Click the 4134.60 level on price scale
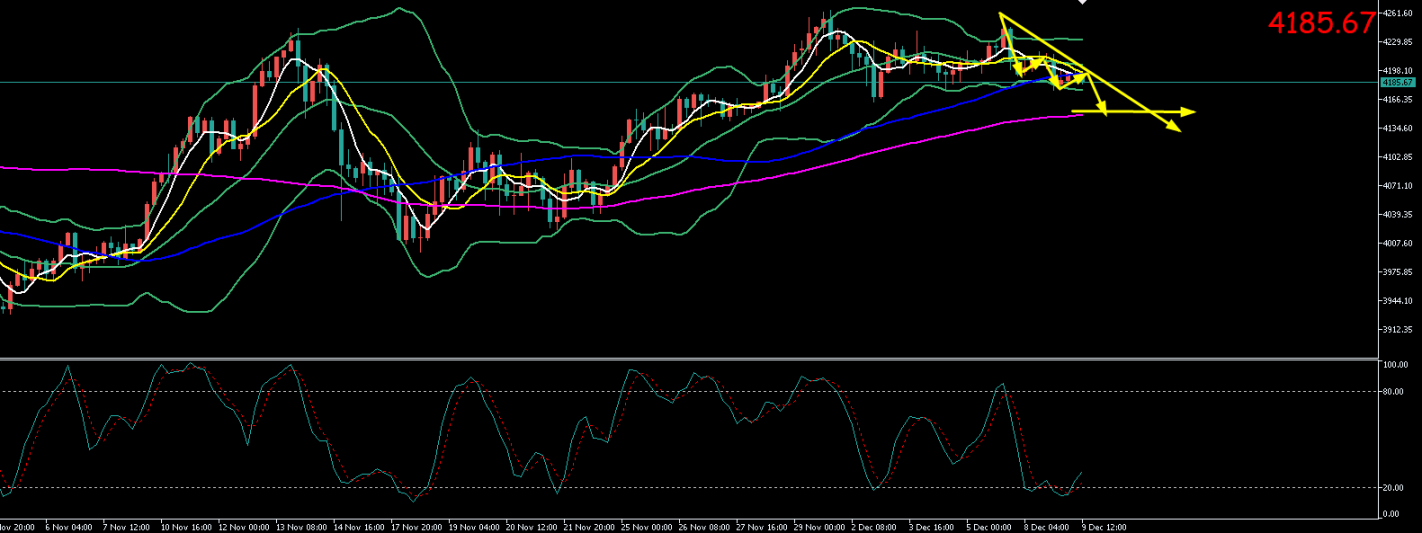The width and height of the screenshot is (1422, 533). tap(1397, 129)
